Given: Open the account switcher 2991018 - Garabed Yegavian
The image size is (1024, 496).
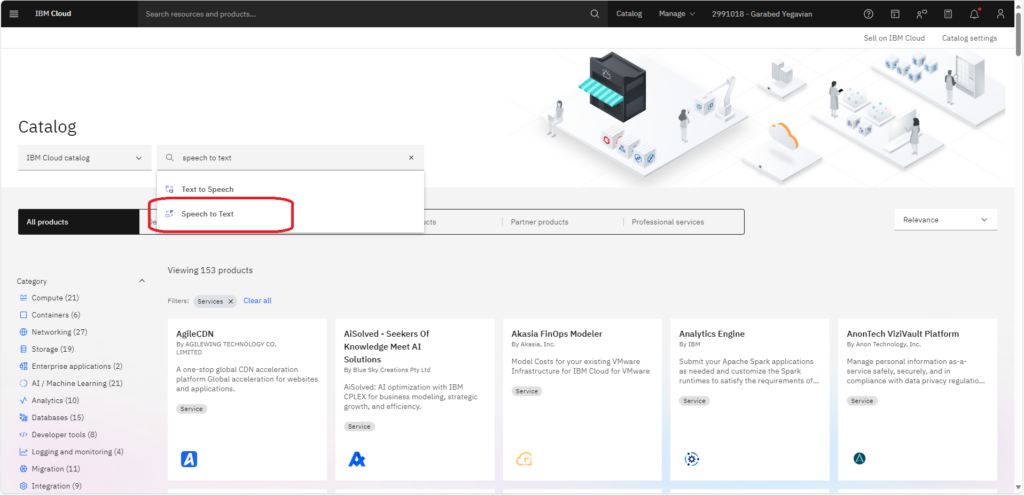Looking at the screenshot, I should [762, 14].
